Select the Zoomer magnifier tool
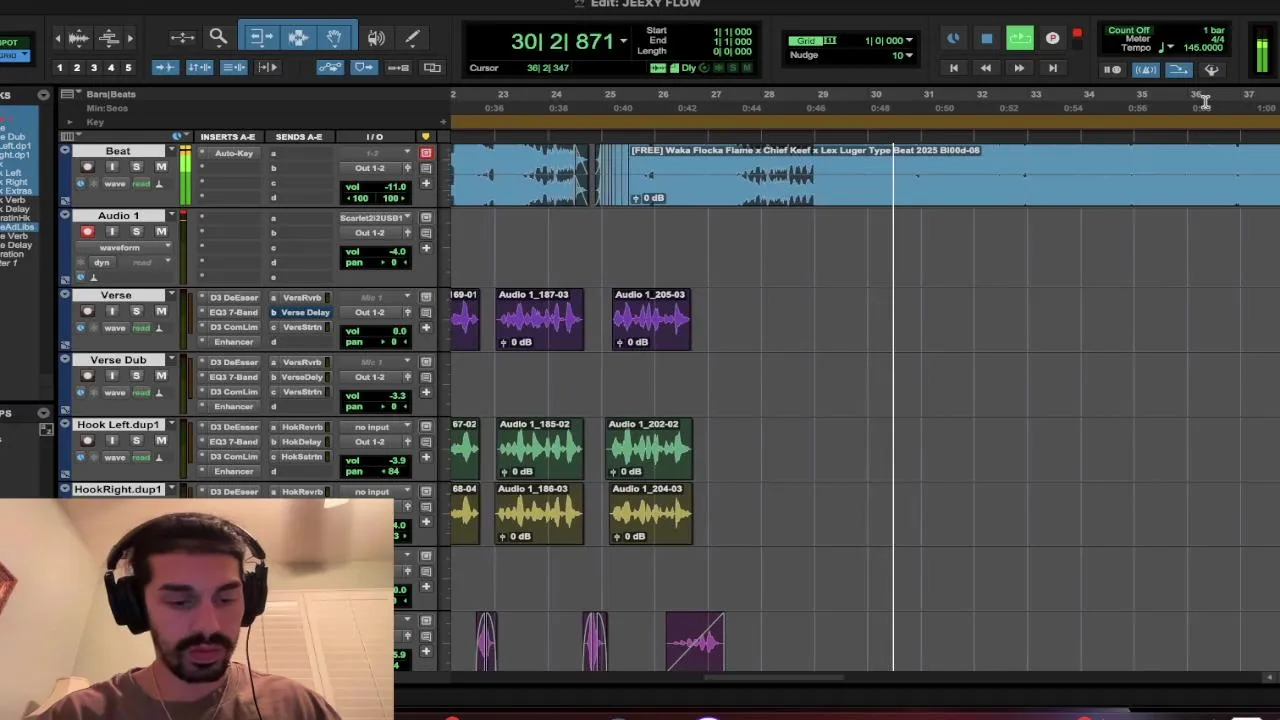1280x720 pixels. point(218,38)
